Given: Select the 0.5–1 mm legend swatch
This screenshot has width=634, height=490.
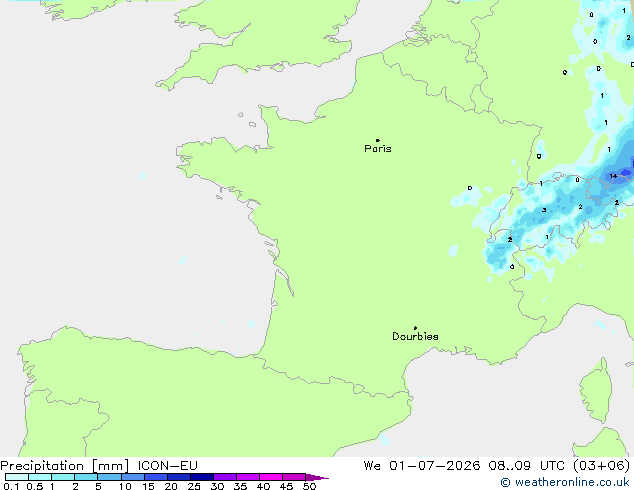Looking at the screenshot, I should pos(40,477).
